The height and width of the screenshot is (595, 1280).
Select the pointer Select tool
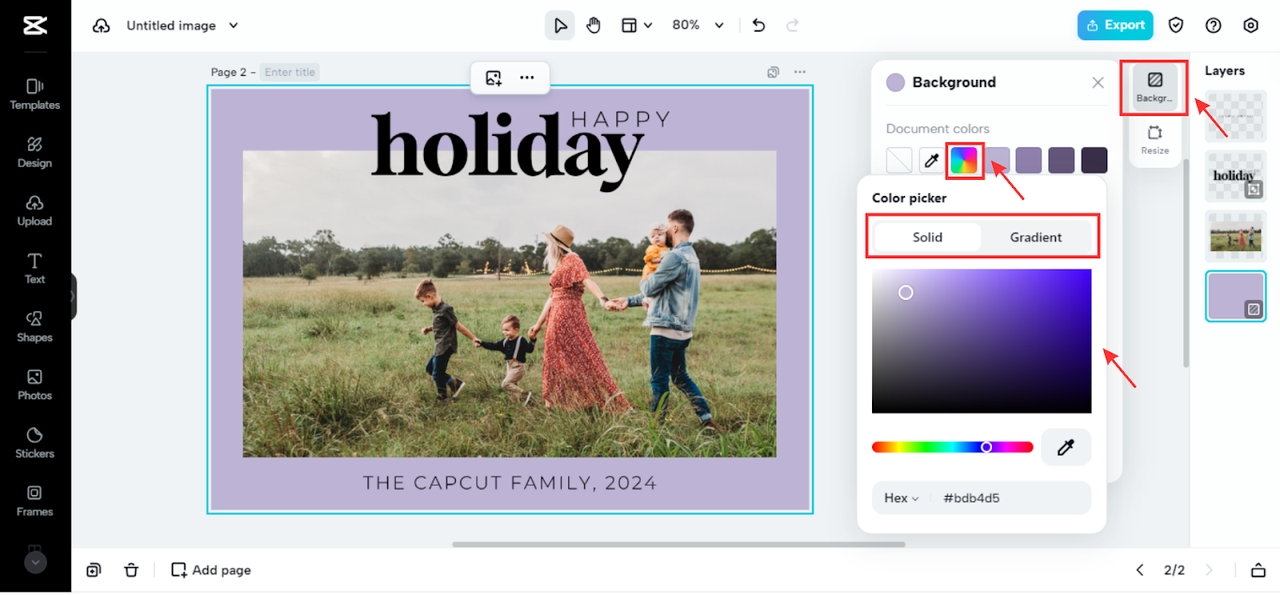[560, 26]
